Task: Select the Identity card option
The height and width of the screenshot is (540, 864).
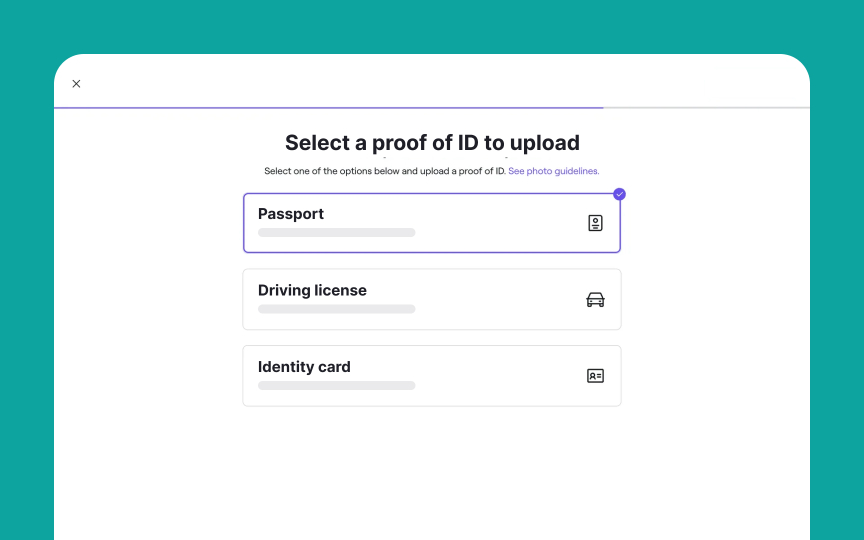Action: [x=432, y=376]
